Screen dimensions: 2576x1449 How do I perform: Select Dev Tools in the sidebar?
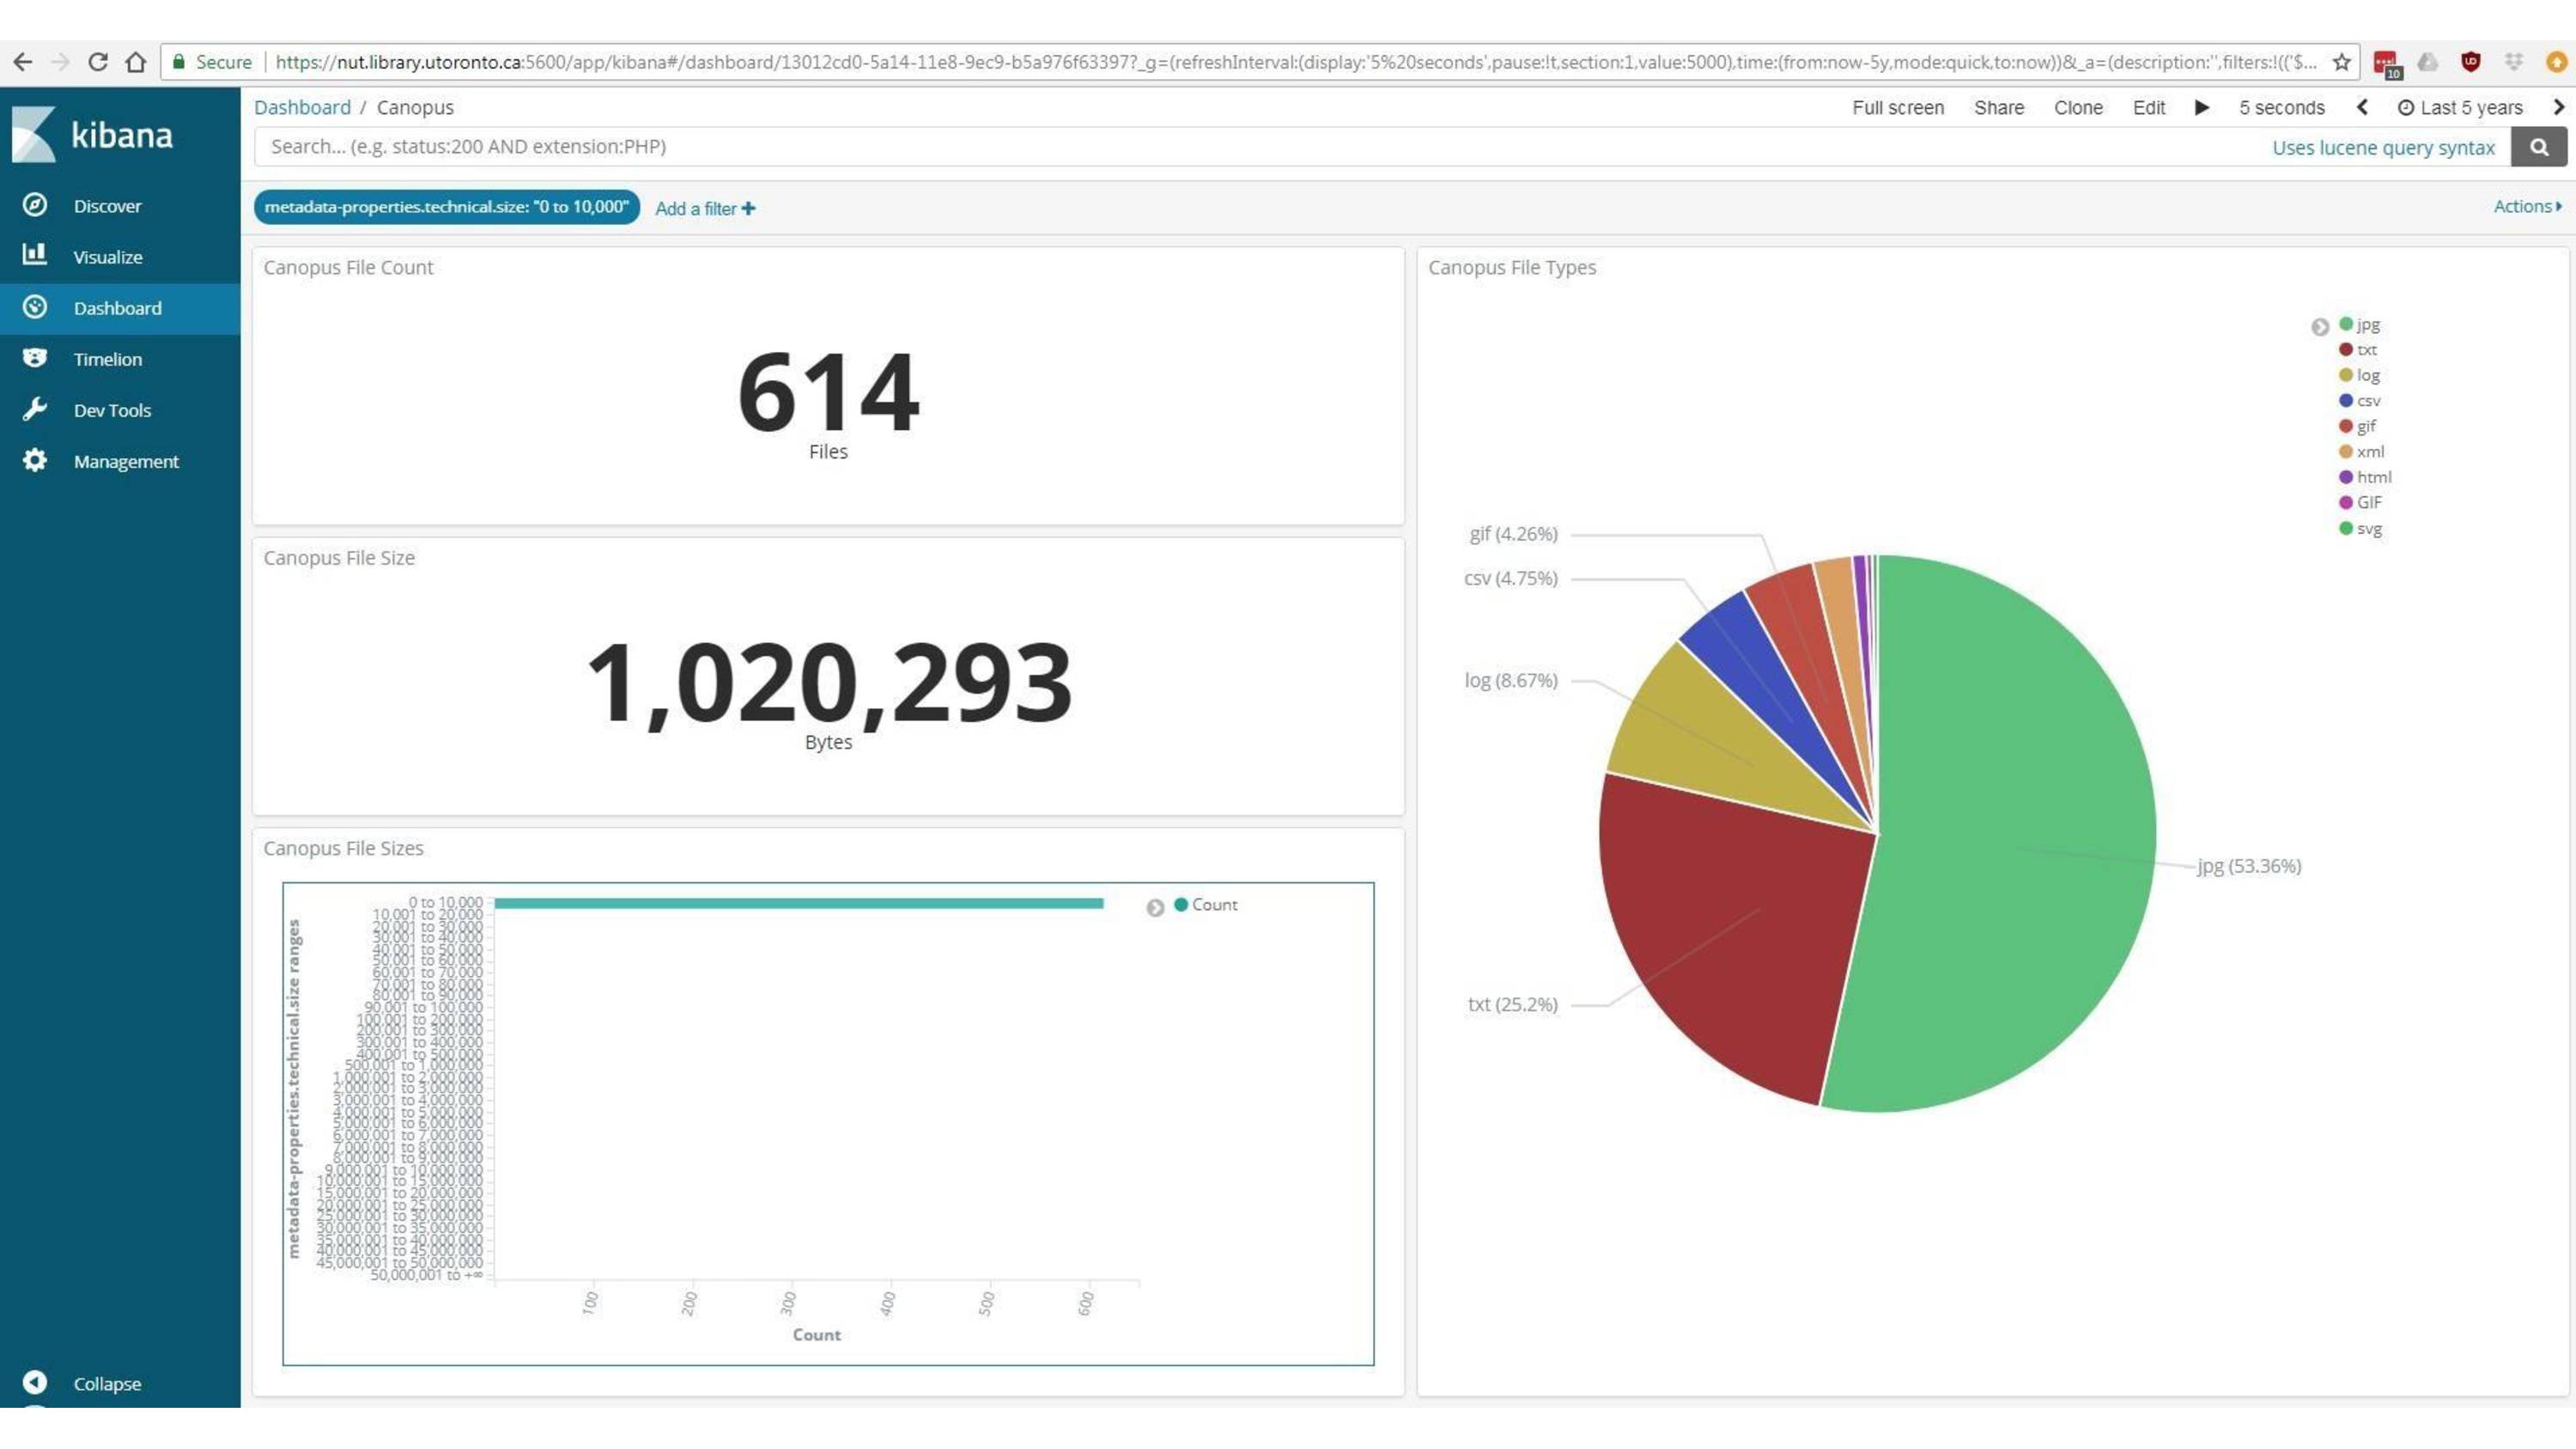112,410
